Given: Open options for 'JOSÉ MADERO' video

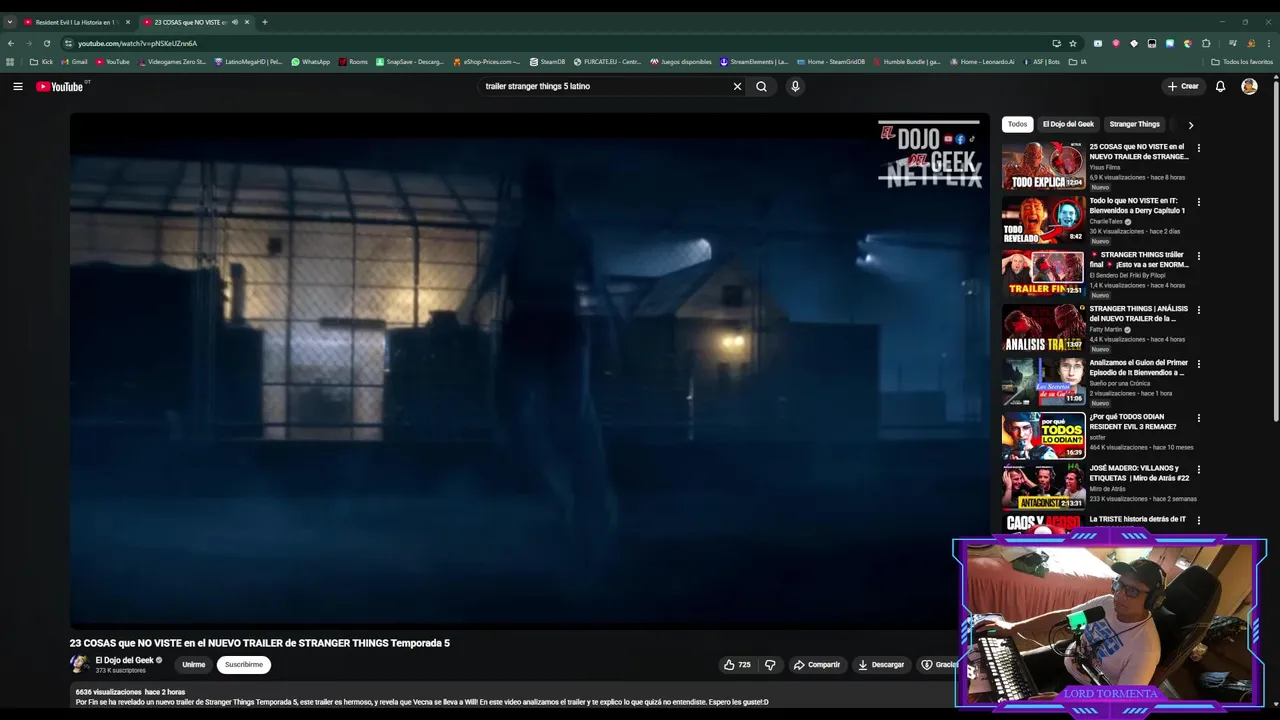Looking at the screenshot, I should [1198, 469].
